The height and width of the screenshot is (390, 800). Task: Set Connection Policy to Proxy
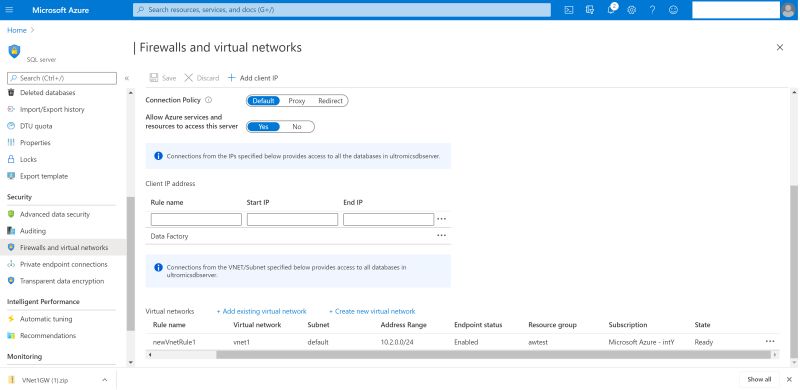[x=296, y=101]
